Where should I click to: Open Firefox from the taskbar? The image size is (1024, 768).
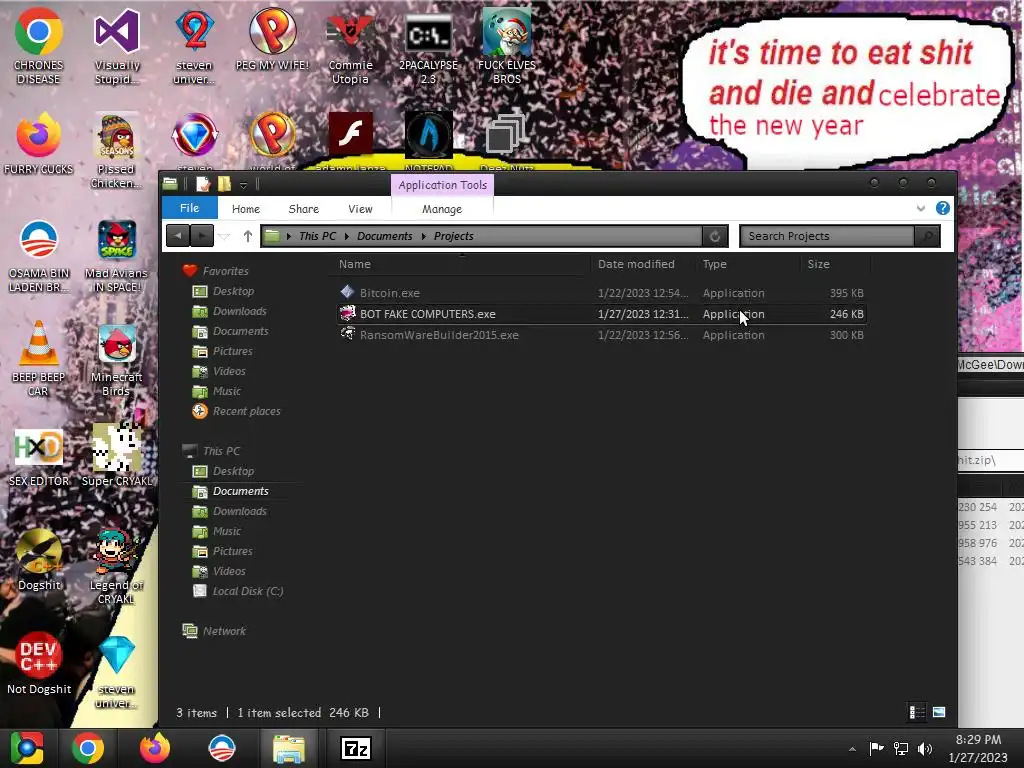pyautogui.click(x=155, y=748)
